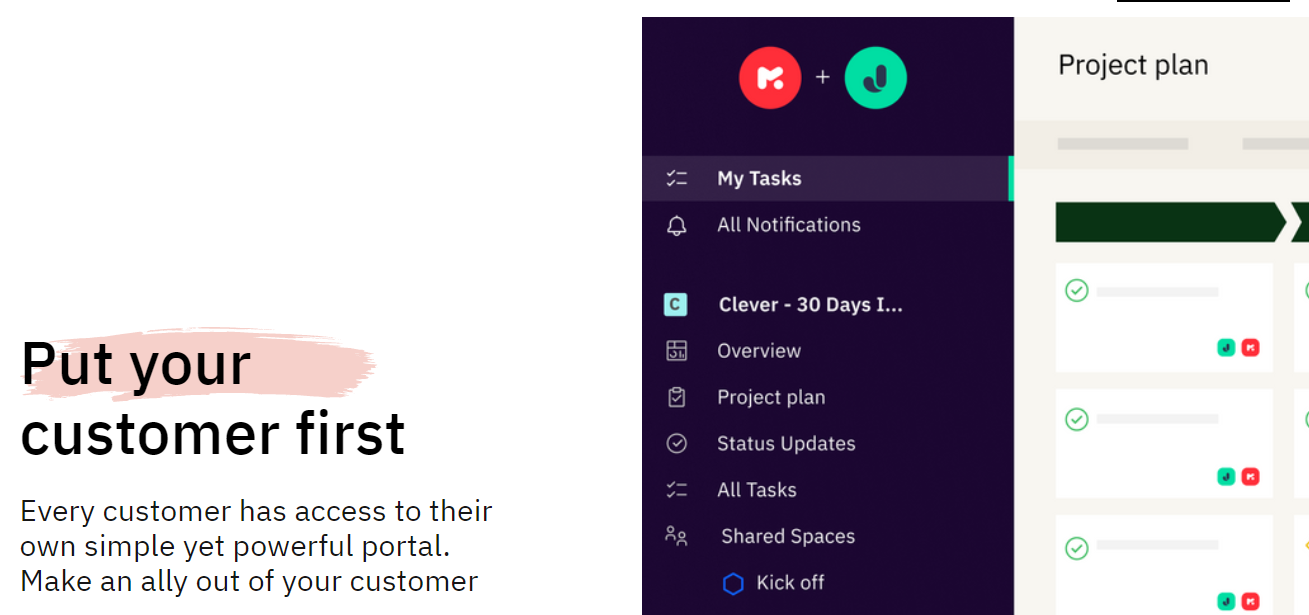Screen dimensions: 1309x615
Task: Click the blue hexagon icon beside Kick off
Action: tap(733, 582)
